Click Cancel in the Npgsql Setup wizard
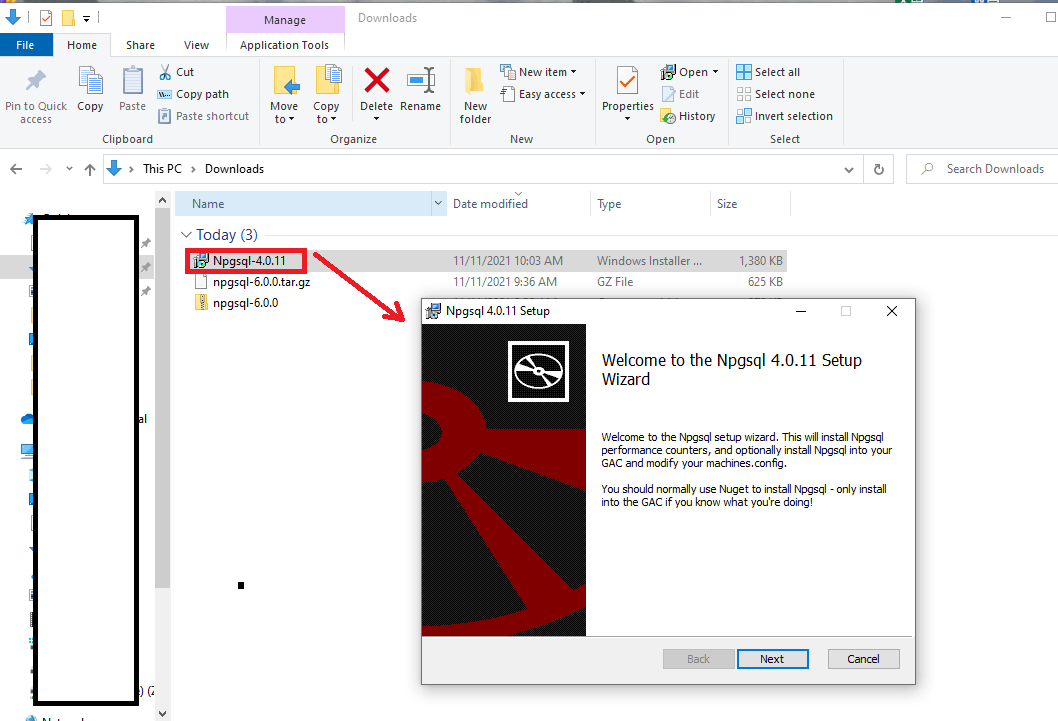 click(864, 659)
